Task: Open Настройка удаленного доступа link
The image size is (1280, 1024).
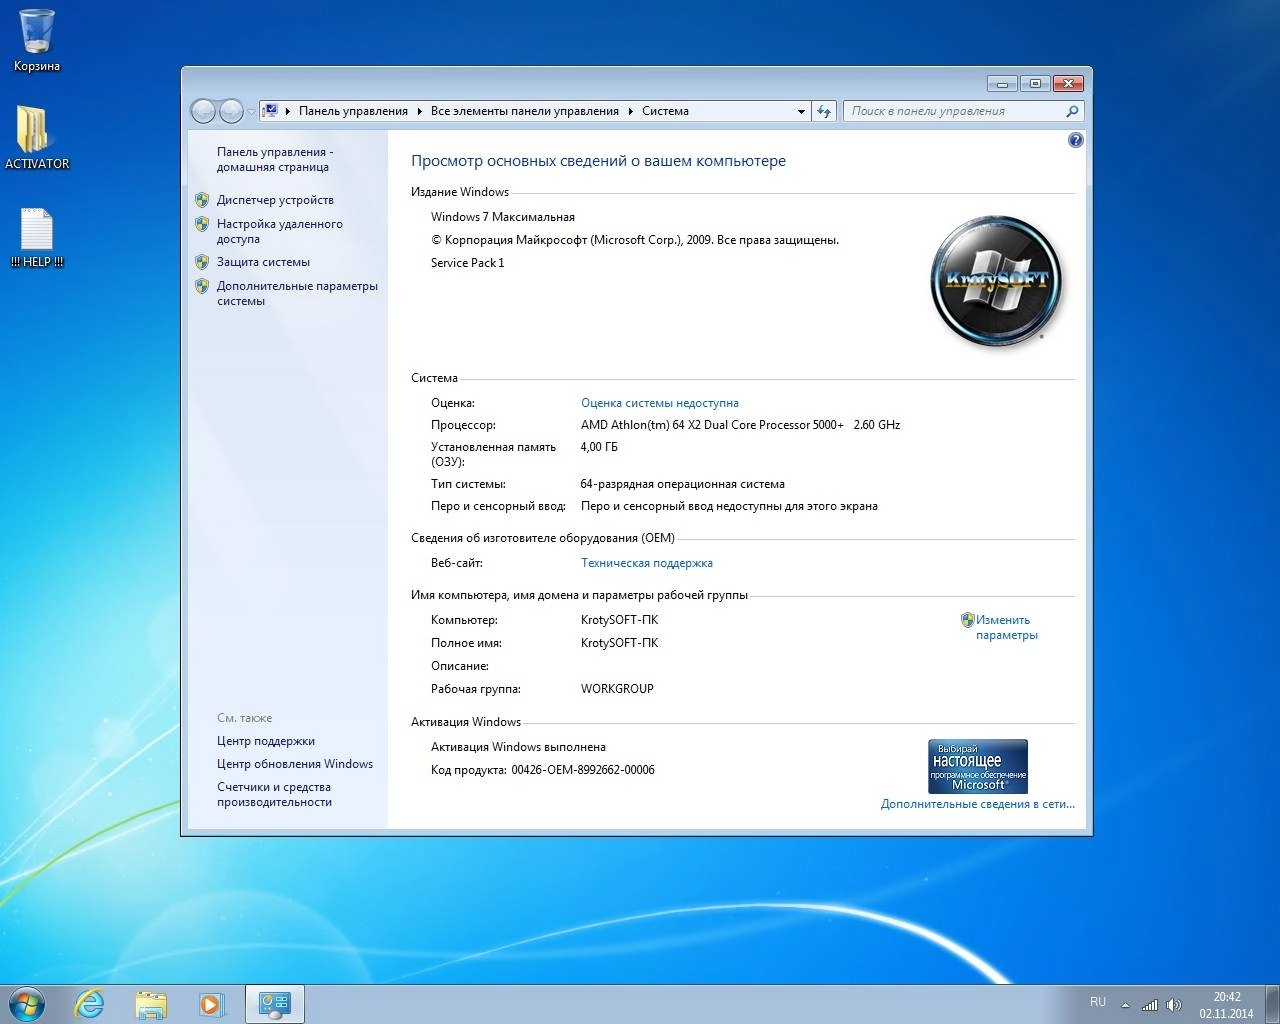Action: pos(280,232)
